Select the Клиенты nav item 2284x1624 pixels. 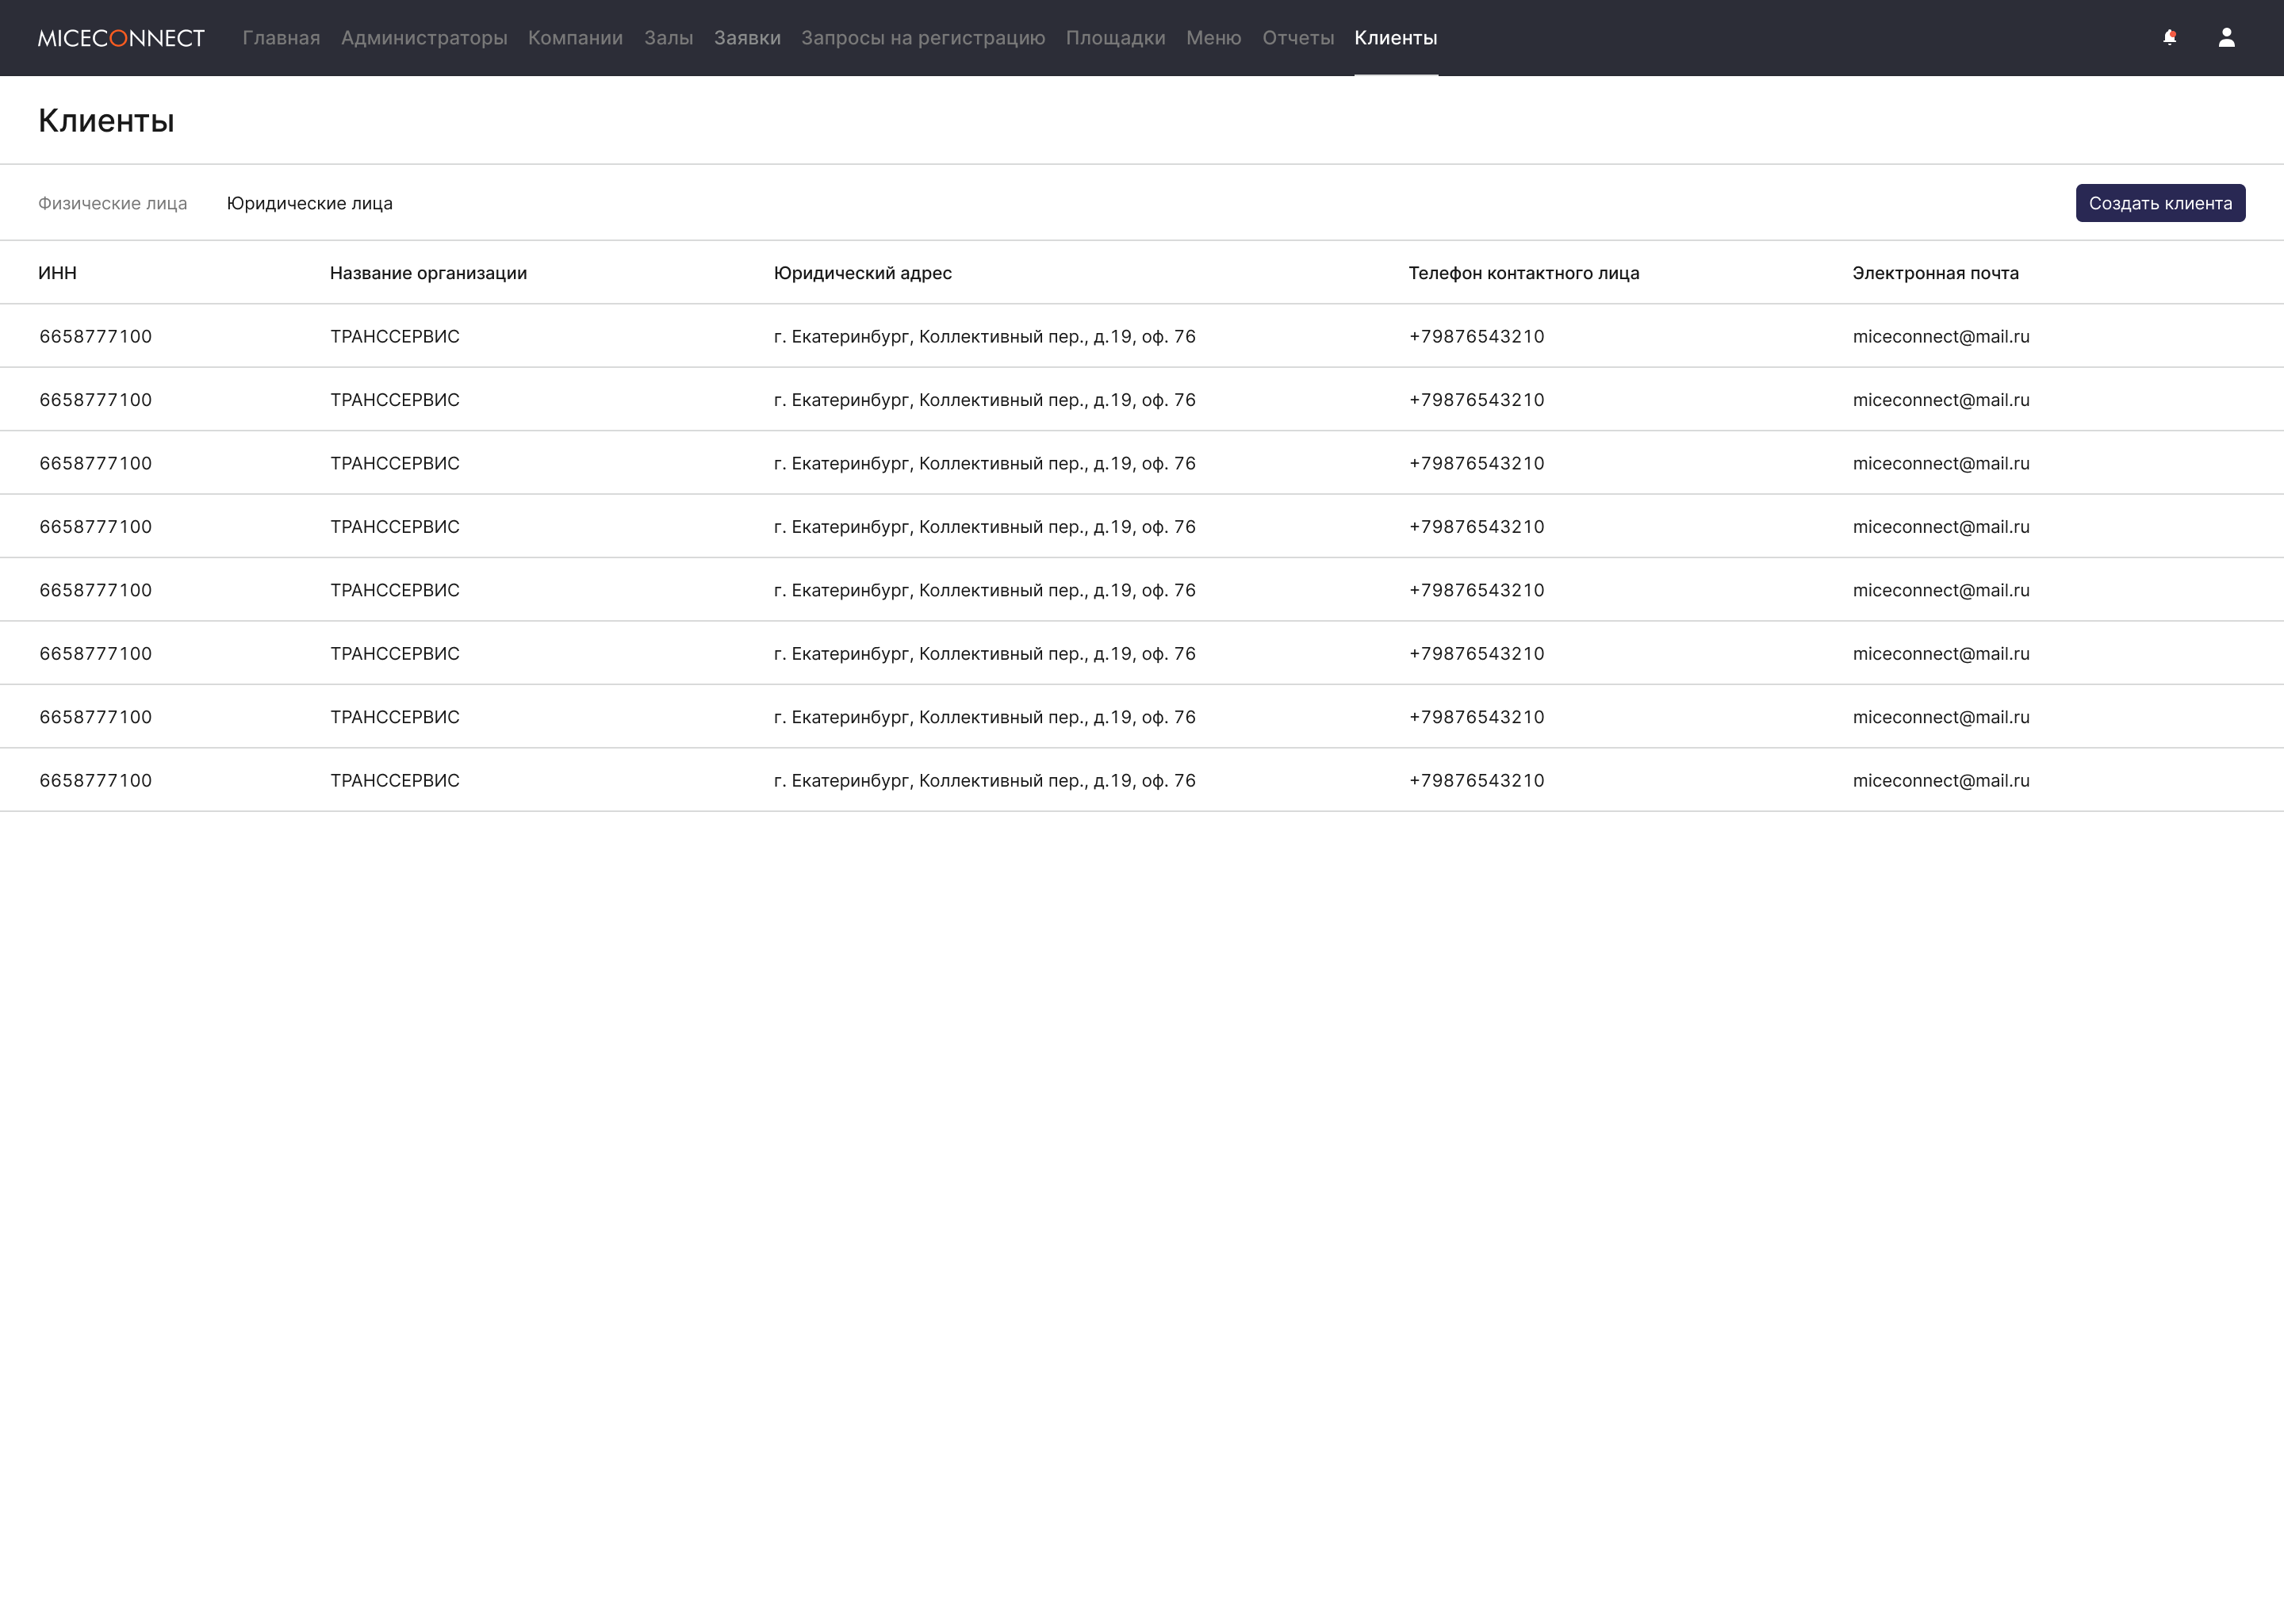1395,38
